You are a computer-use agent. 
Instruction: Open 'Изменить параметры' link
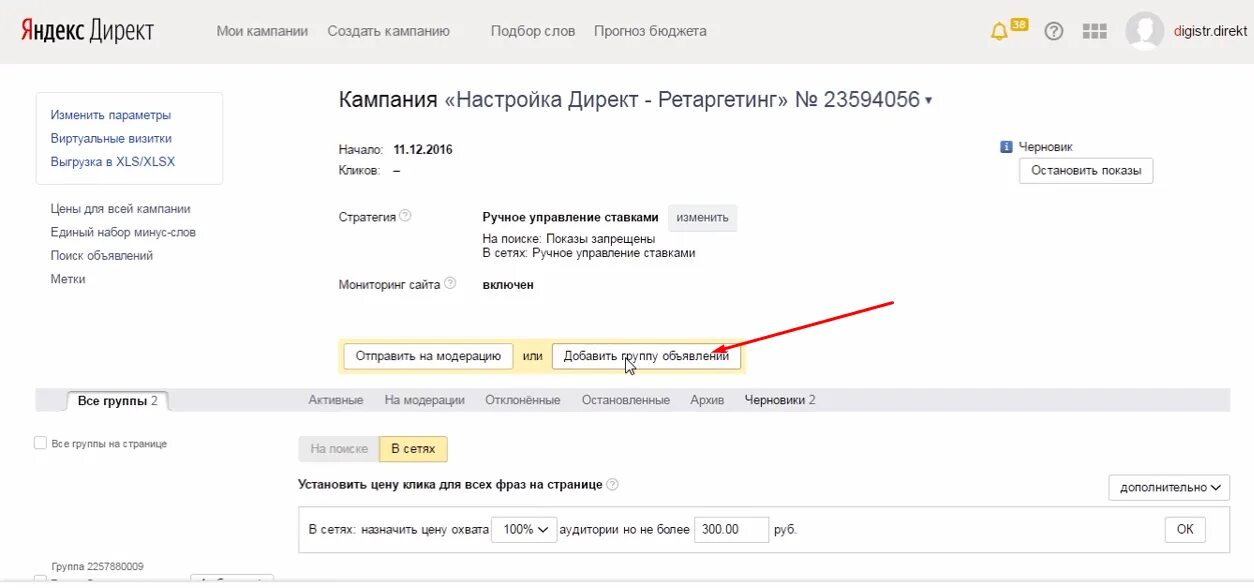point(111,115)
